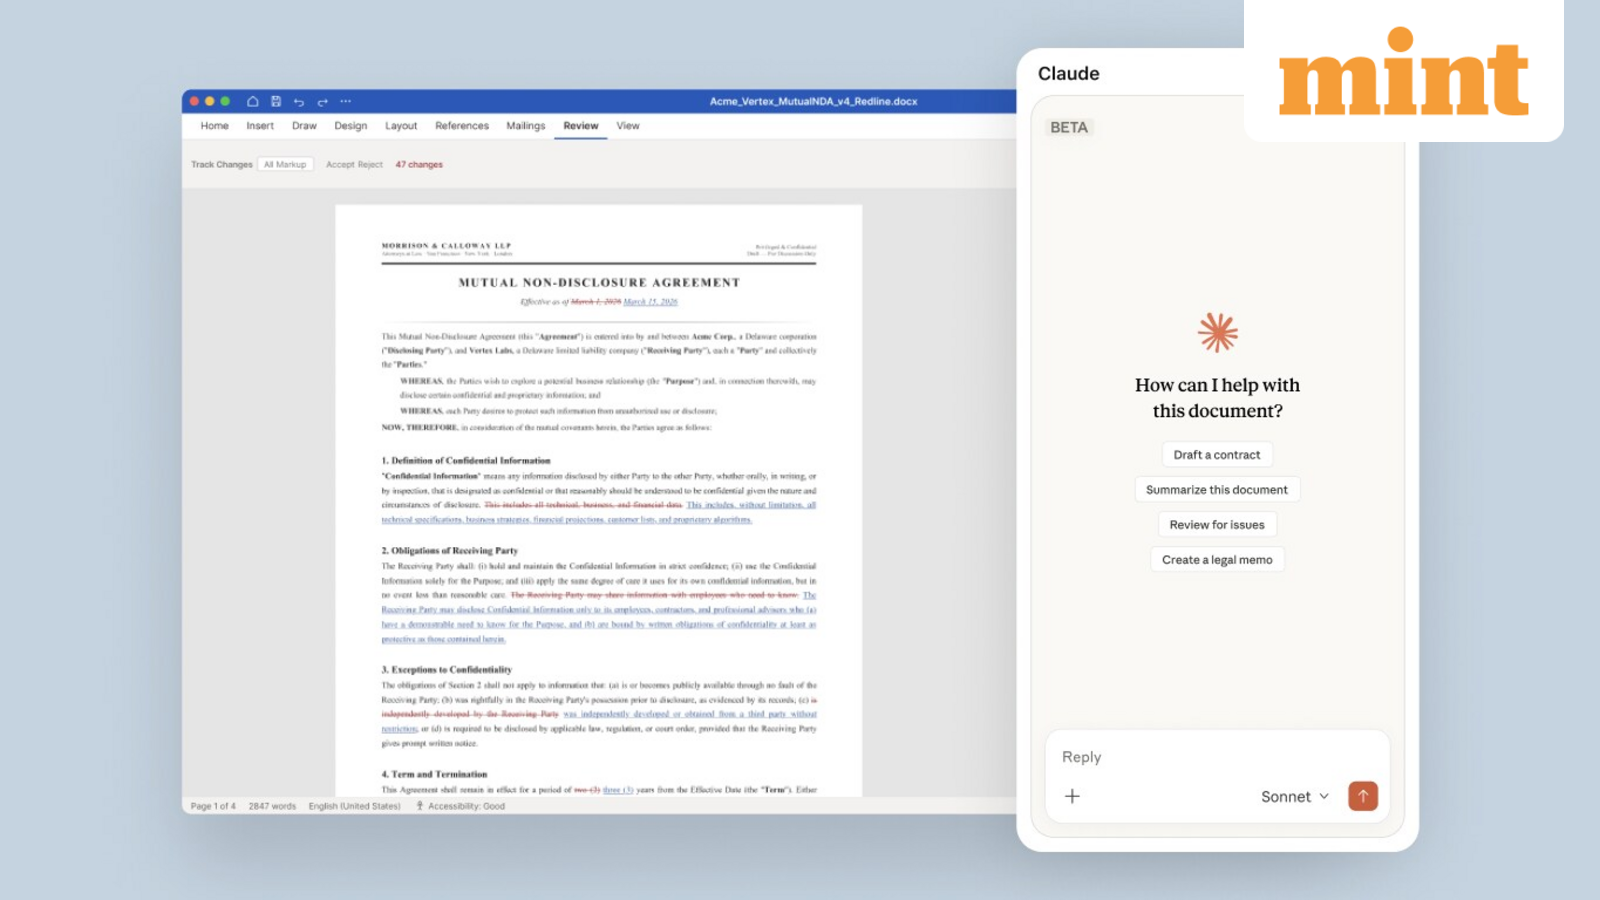1600x900 pixels.
Task: Open the Mailings ribbon tab
Action: (525, 126)
